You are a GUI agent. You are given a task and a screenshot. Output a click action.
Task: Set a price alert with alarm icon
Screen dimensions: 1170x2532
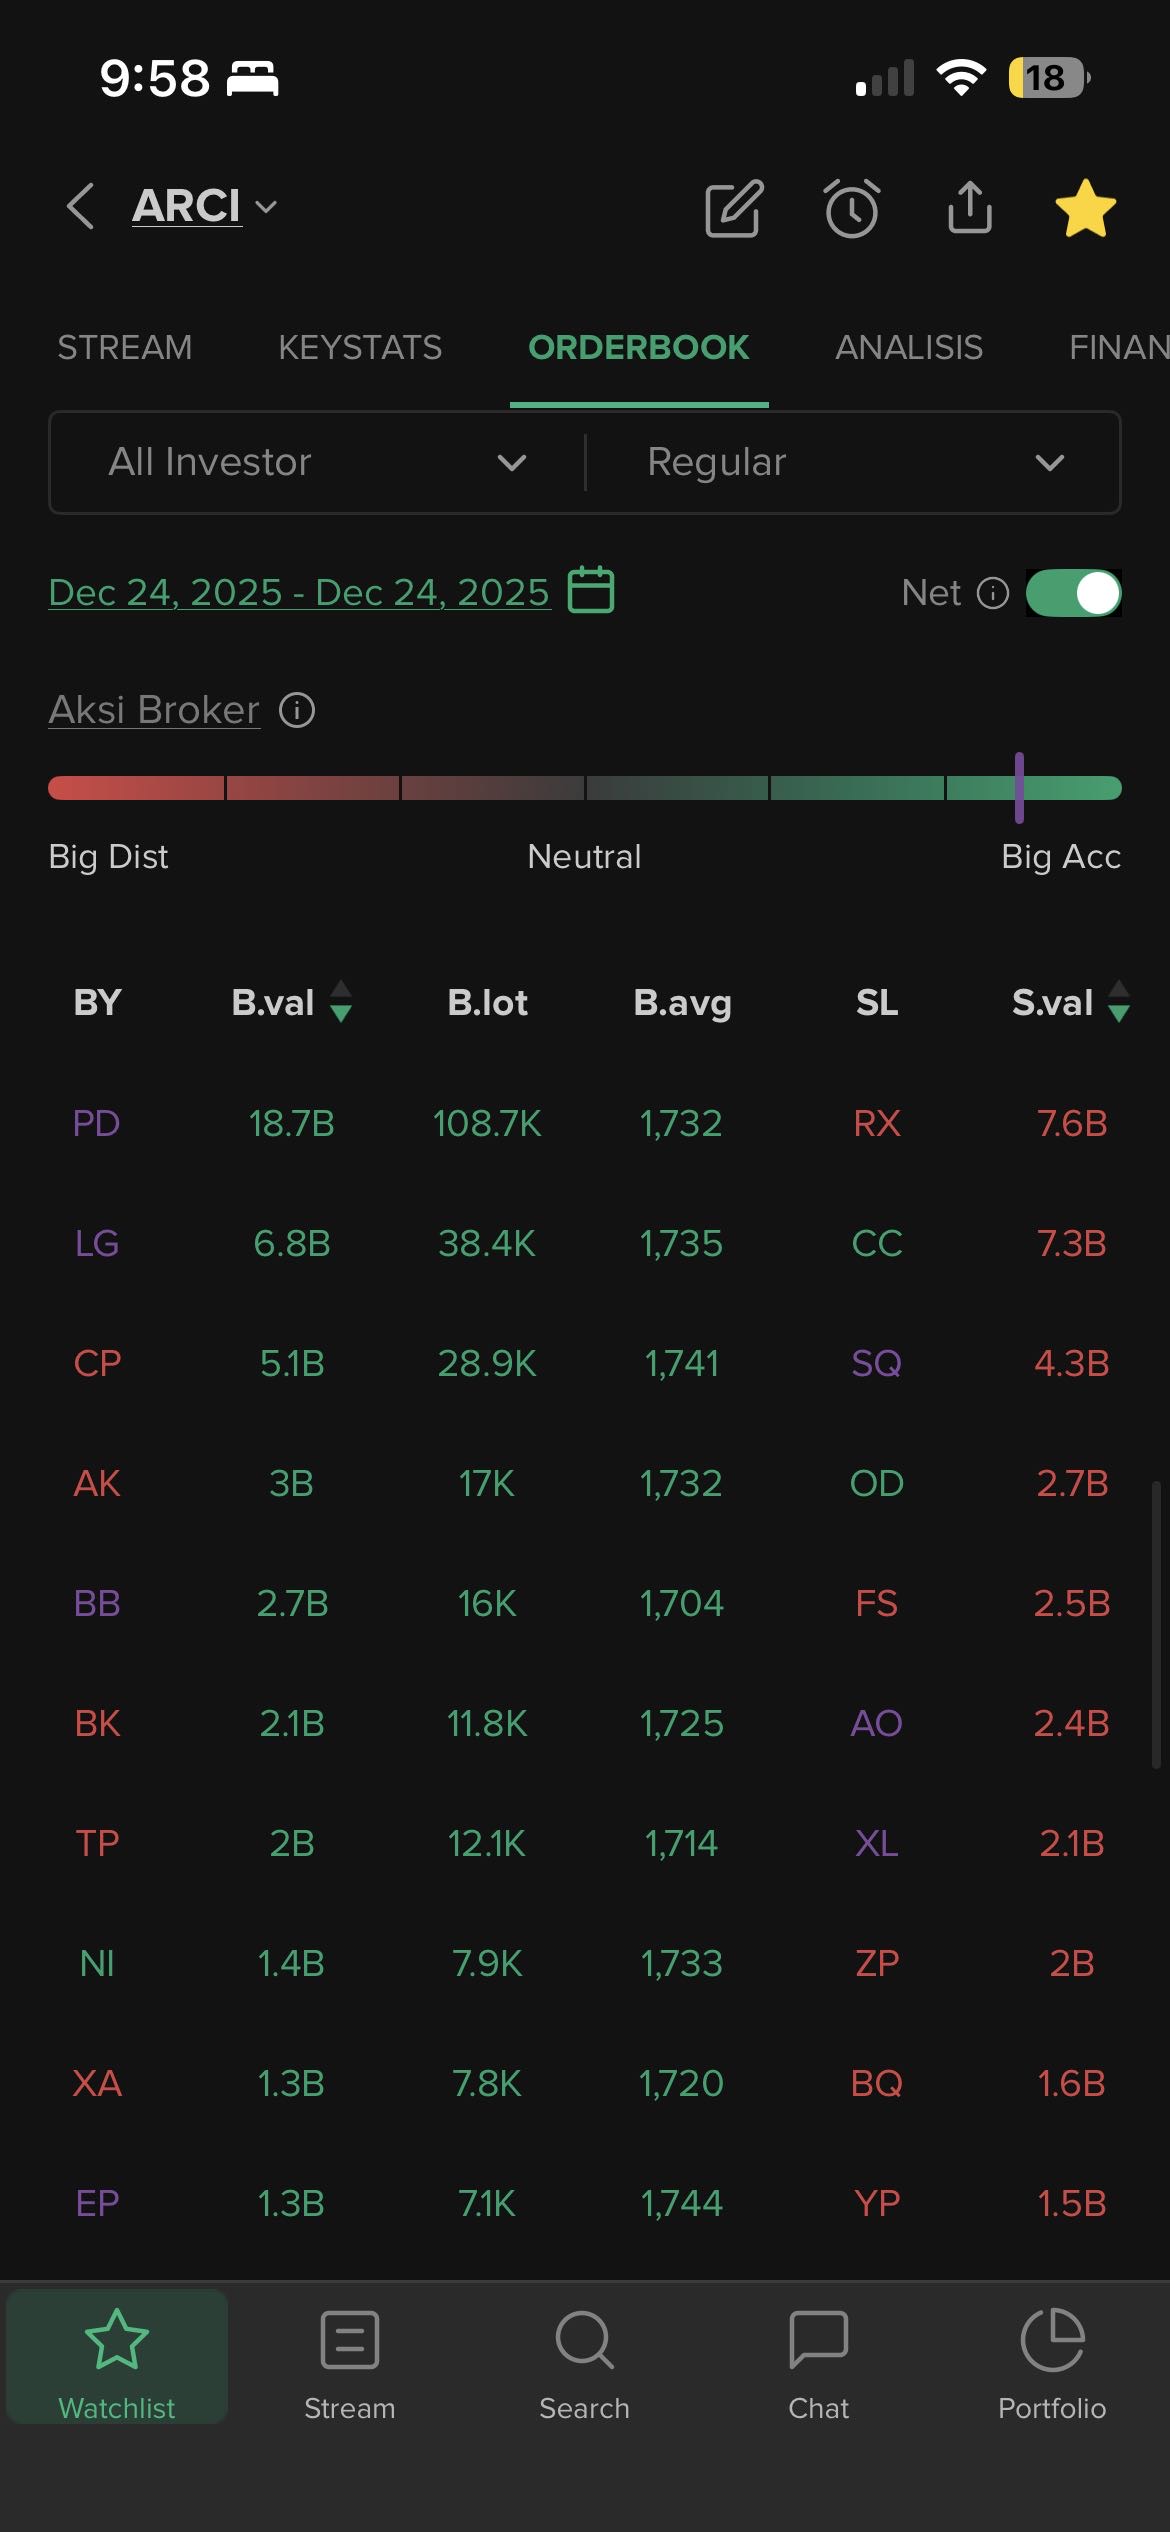click(x=852, y=209)
